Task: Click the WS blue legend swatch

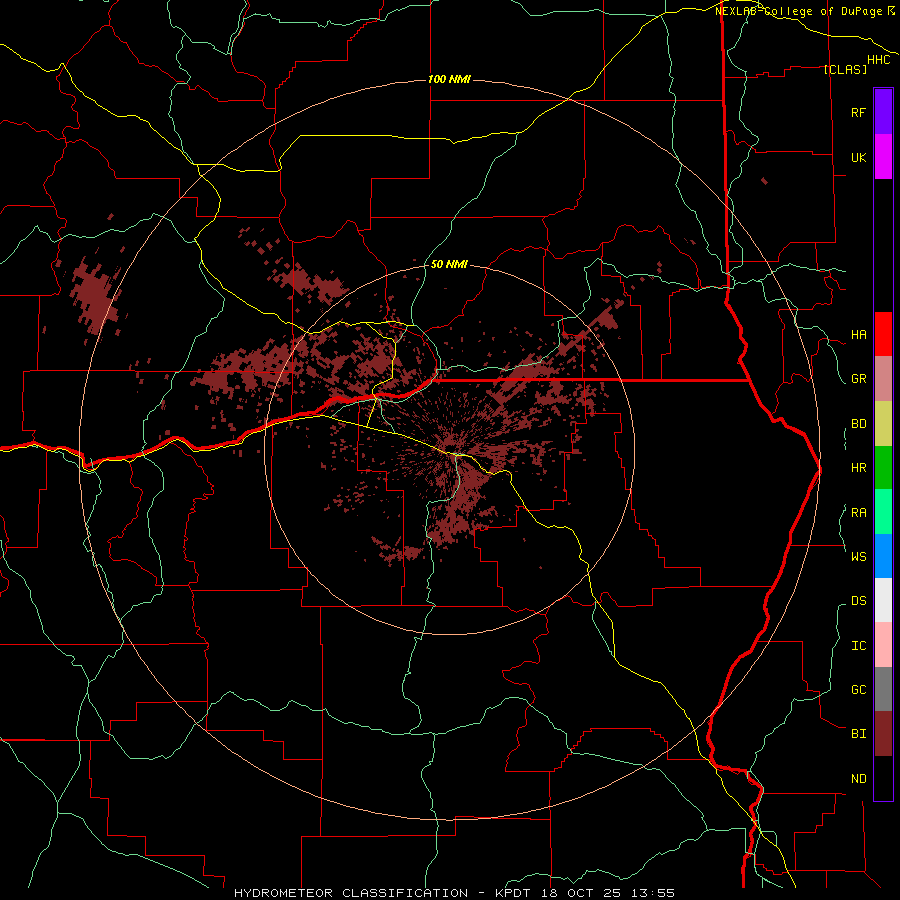Action: [883, 556]
